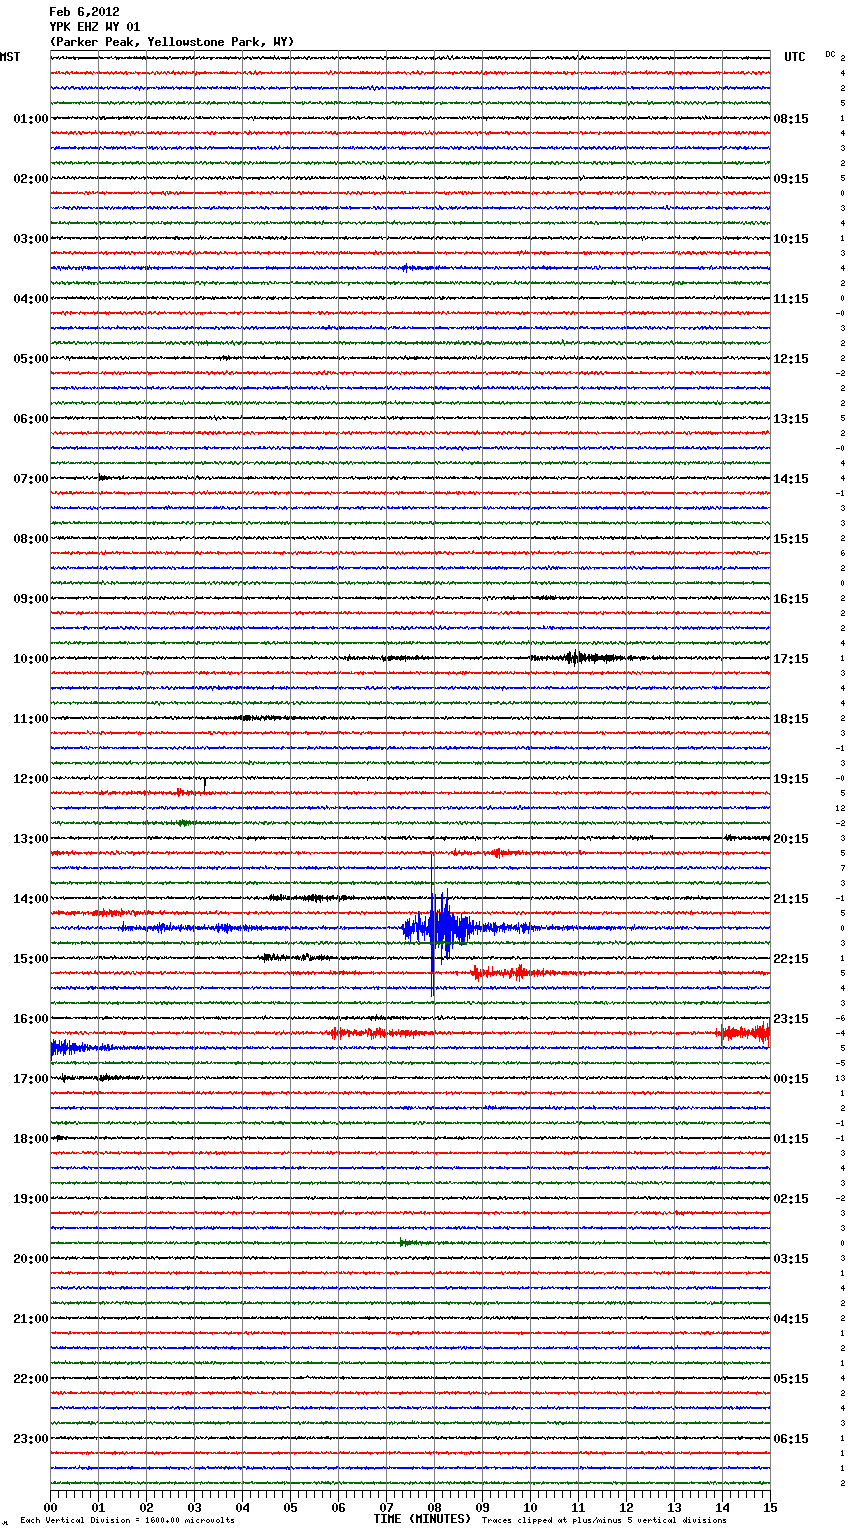Viewport: 850px width, 1534px height.
Task: Click minute 15 on the bottom axis
Action: [769, 1507]
